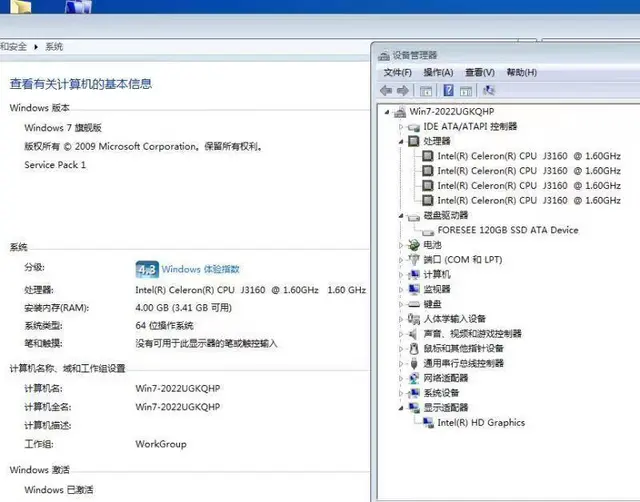Click the computer name value beside 计算机名
This screenshot has height=502, width=640.
pyautogui.click(x=178, y=388)
